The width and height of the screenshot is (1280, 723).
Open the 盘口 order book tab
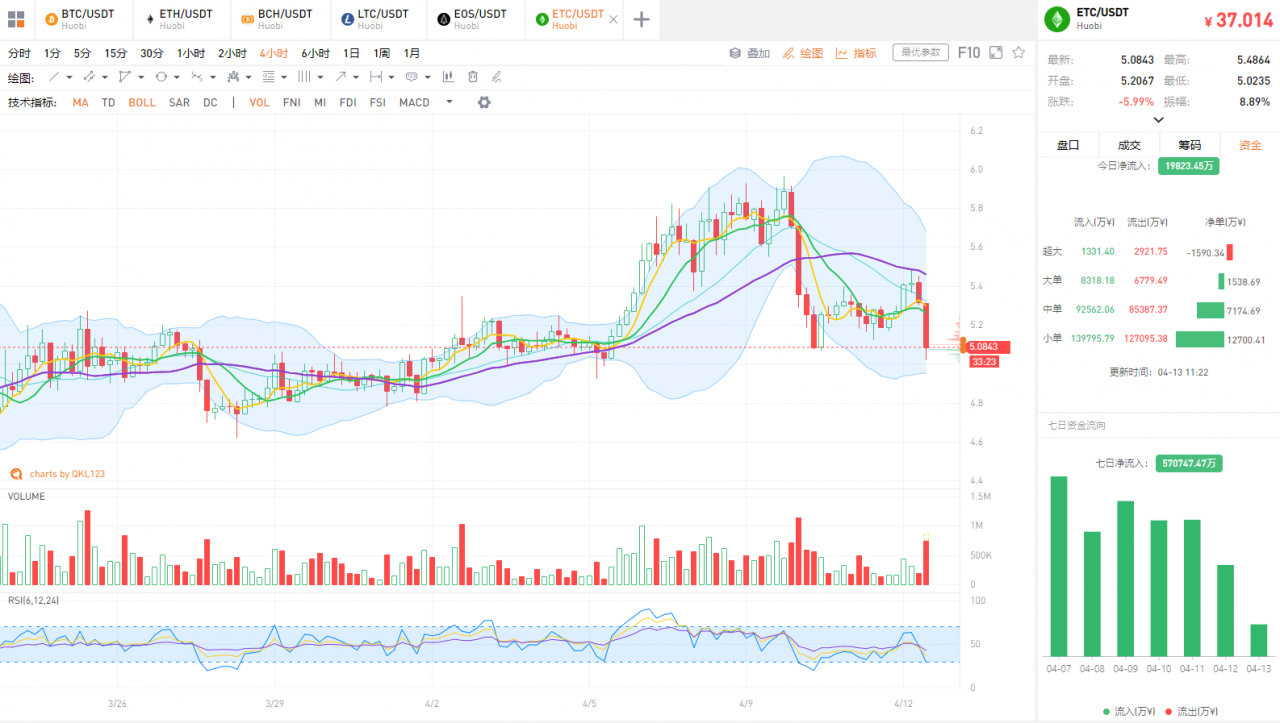[1068, 145]
